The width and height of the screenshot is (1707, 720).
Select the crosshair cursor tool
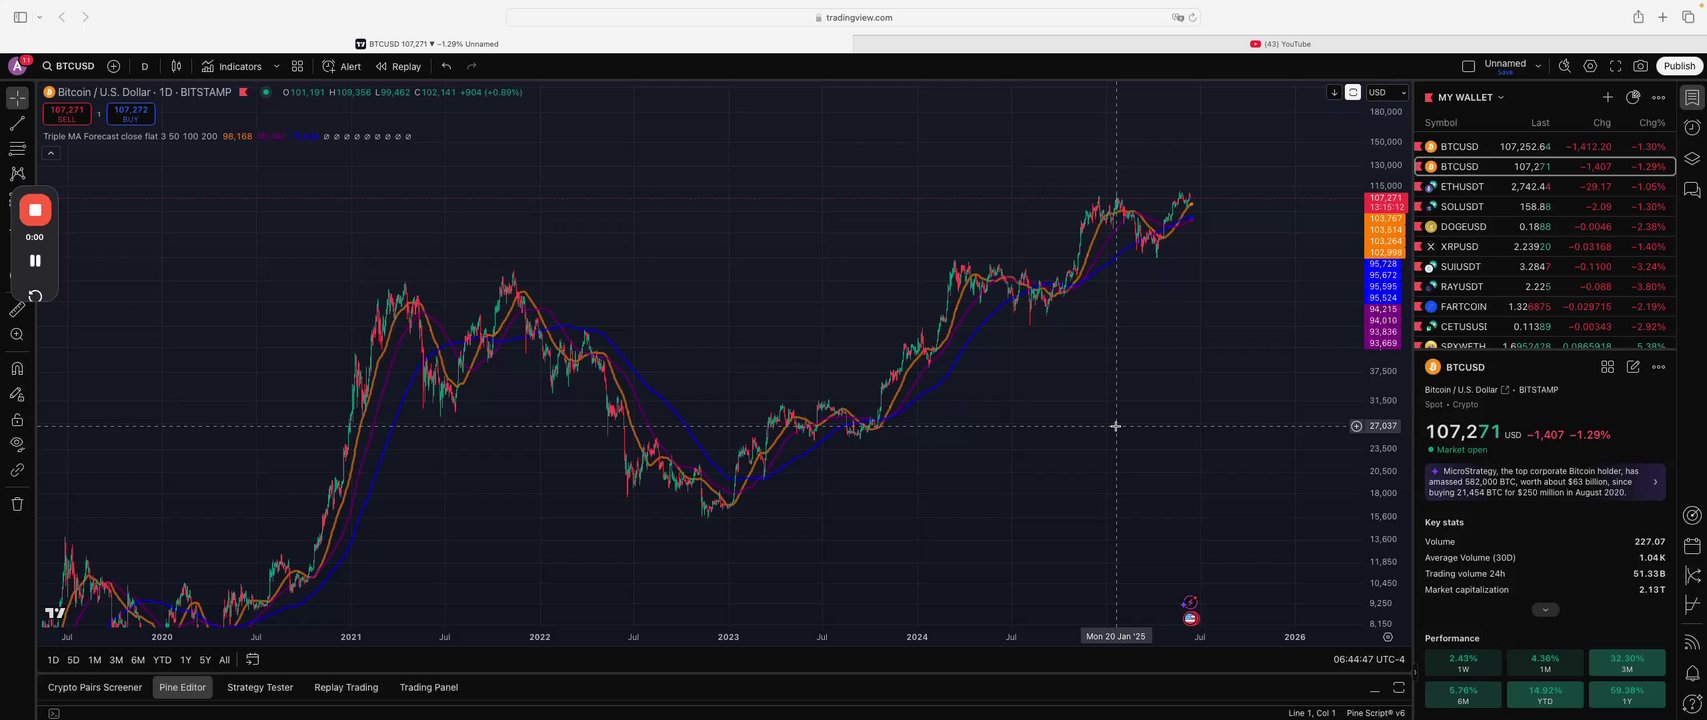(x=17, y=98)
